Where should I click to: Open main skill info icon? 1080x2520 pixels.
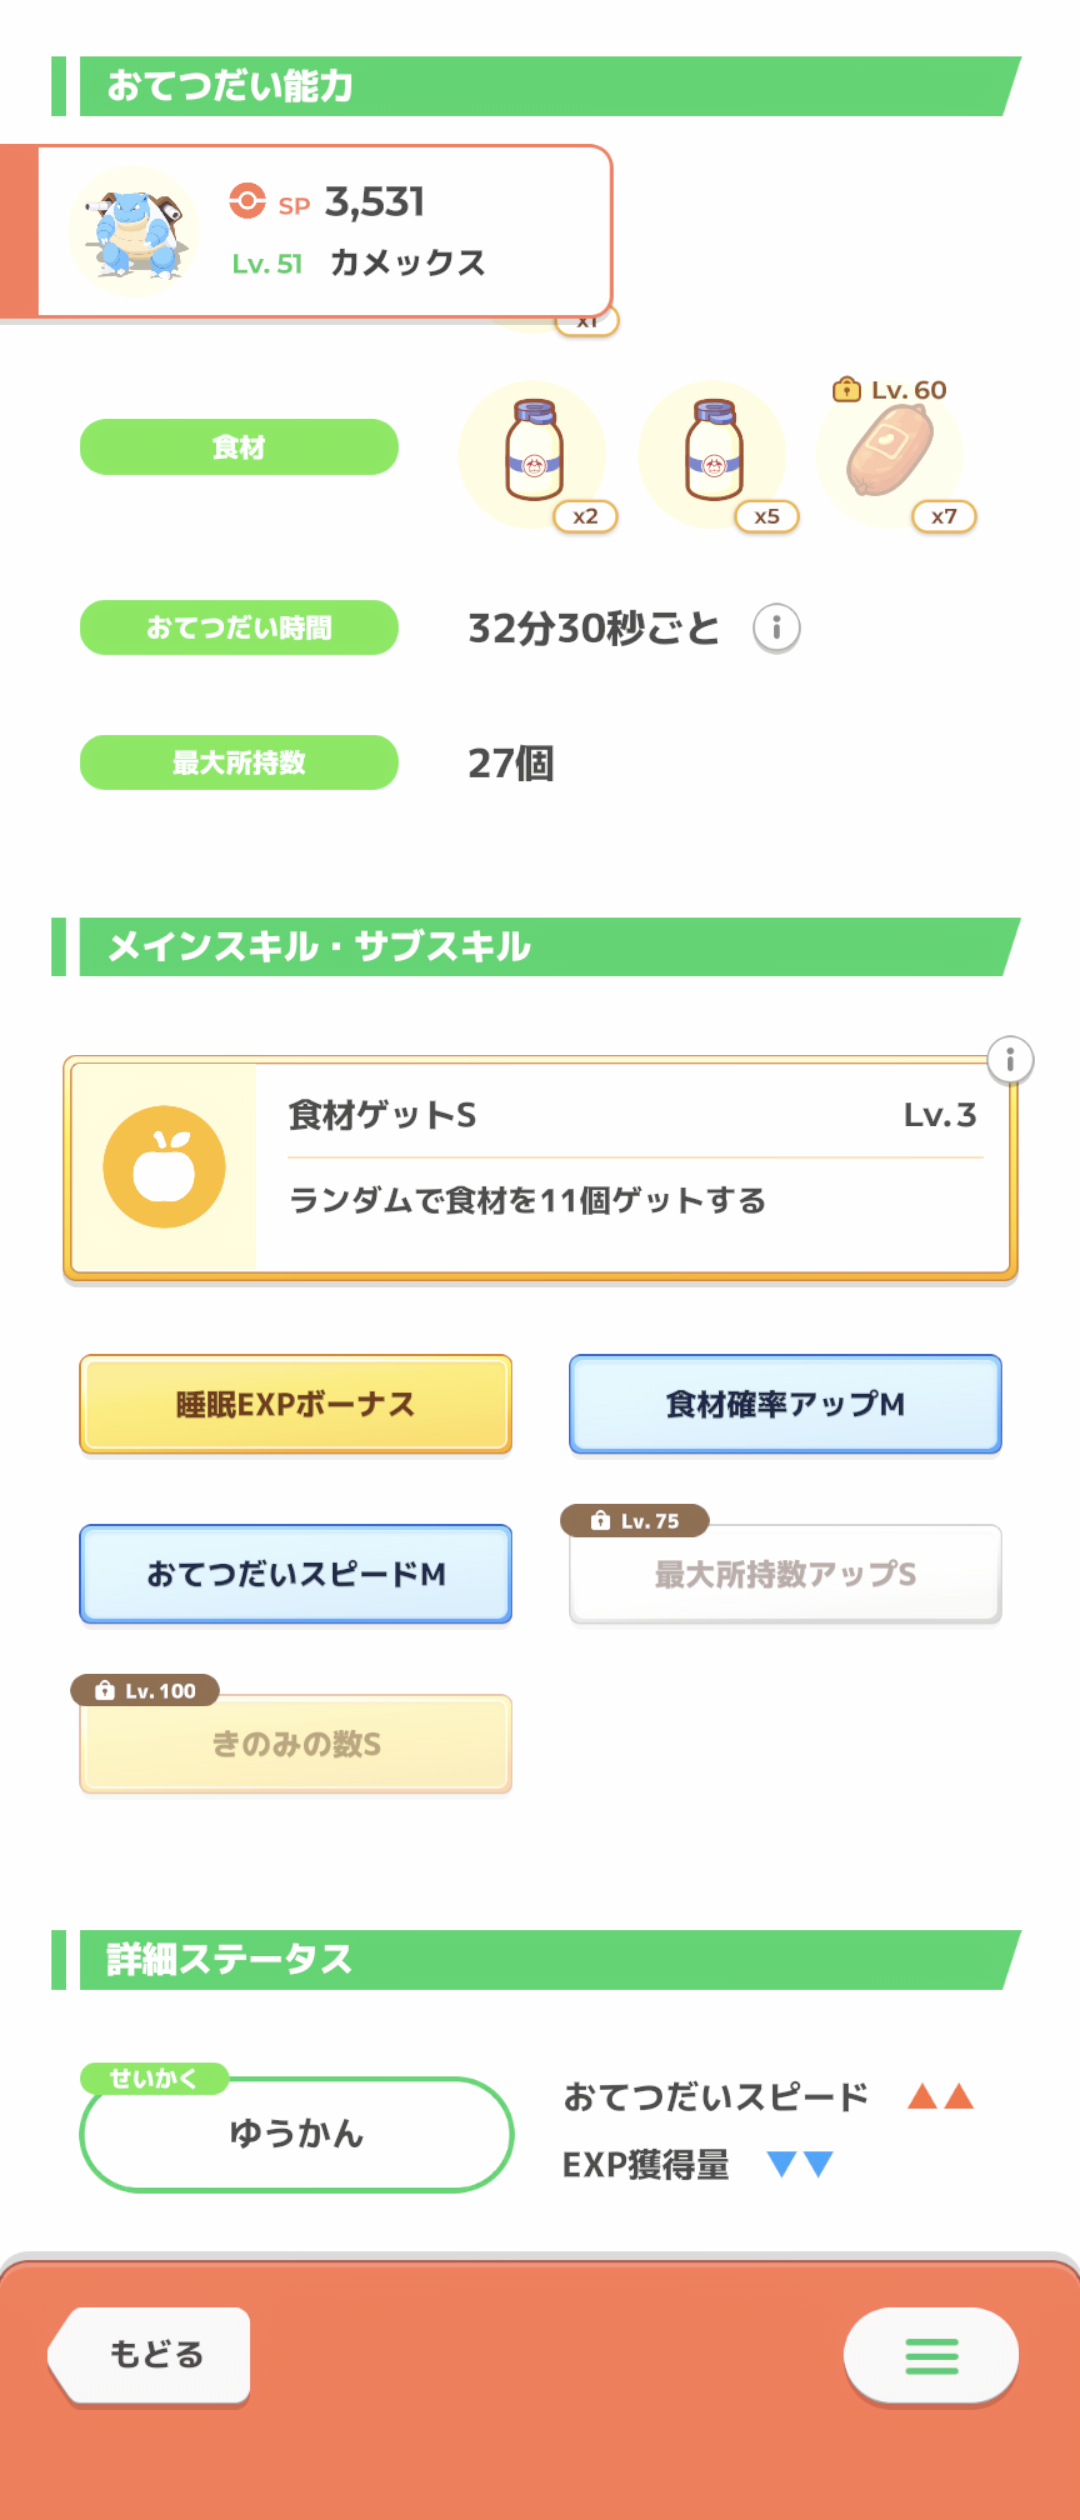tap(1010, 1059)
